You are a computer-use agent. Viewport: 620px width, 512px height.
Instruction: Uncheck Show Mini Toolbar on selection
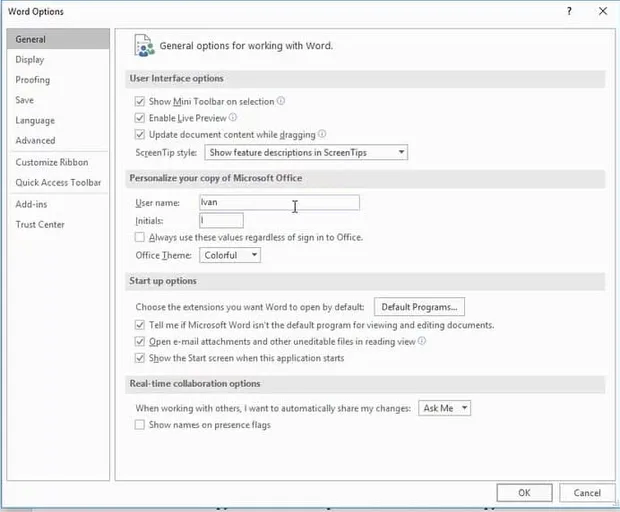tap(140, 101)
